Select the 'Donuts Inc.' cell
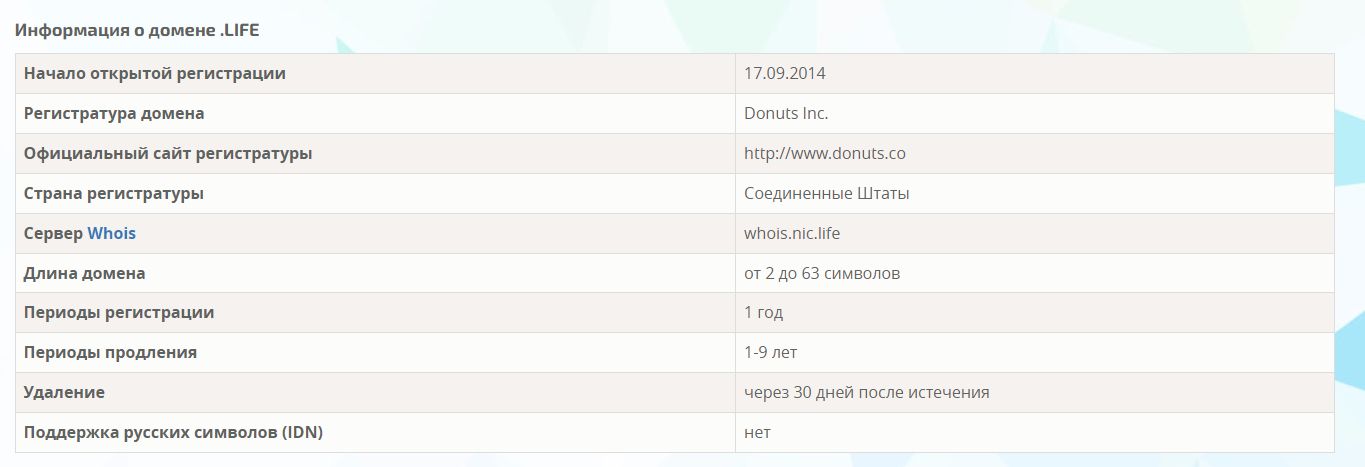 [x=786, y=113]
